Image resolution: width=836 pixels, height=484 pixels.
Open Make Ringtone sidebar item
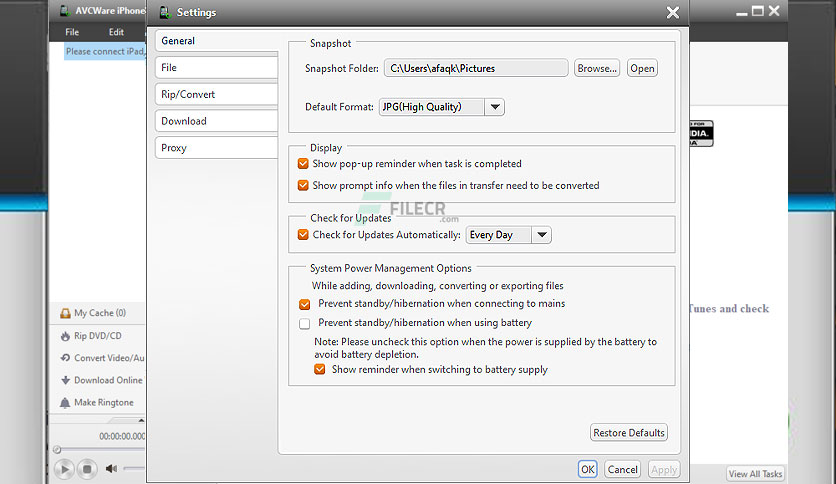[99, 402]
